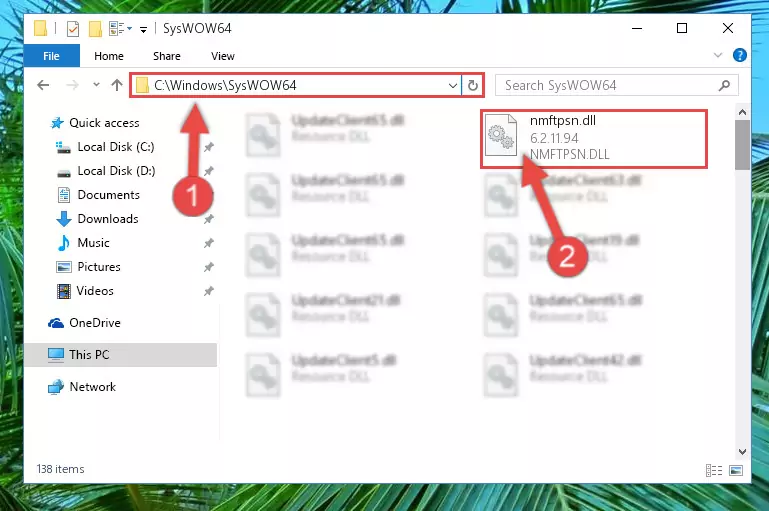Switch to the Home ribbon tab
This screenshot has height=511, width=769.
pyautogui.click(x=109, y=56)
